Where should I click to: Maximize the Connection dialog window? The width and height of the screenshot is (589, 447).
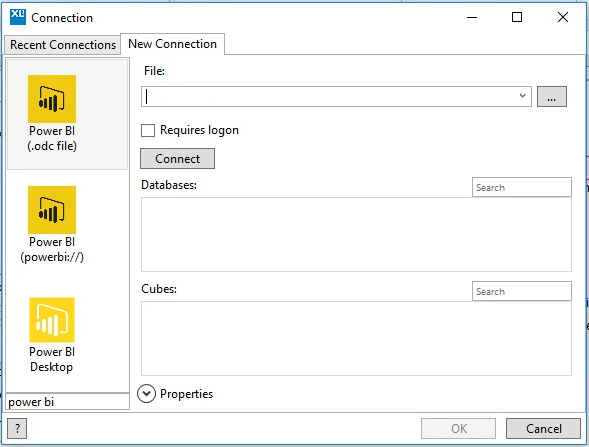pos(517,17)
